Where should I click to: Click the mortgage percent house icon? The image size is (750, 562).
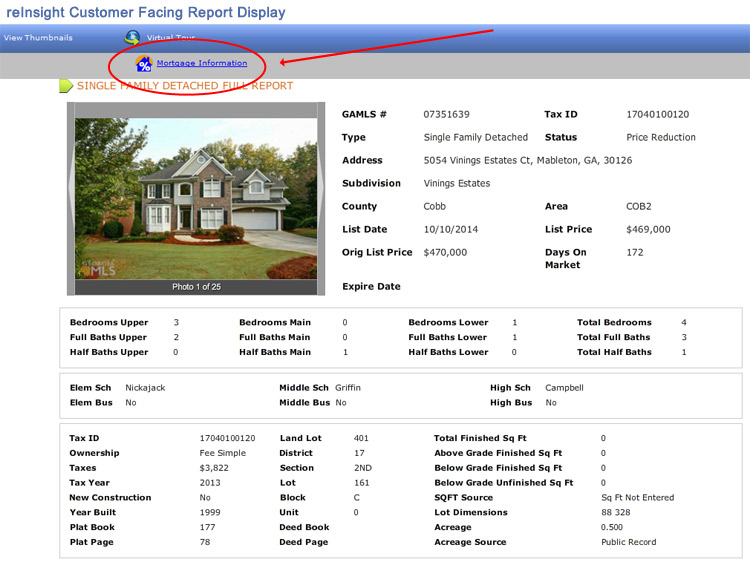click(143, 64)
